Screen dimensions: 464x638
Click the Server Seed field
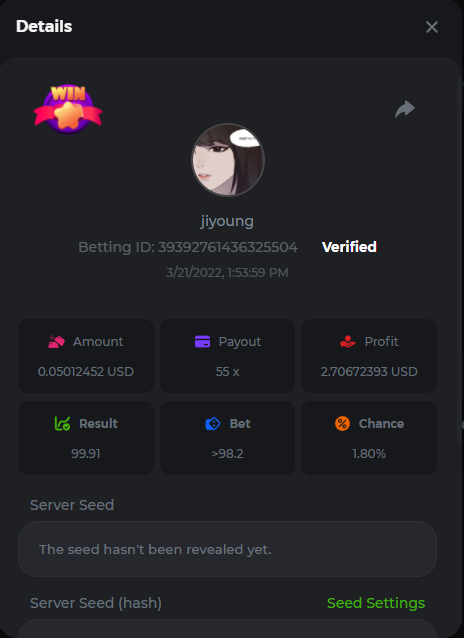pyautogui.click(x=227, y=549)
